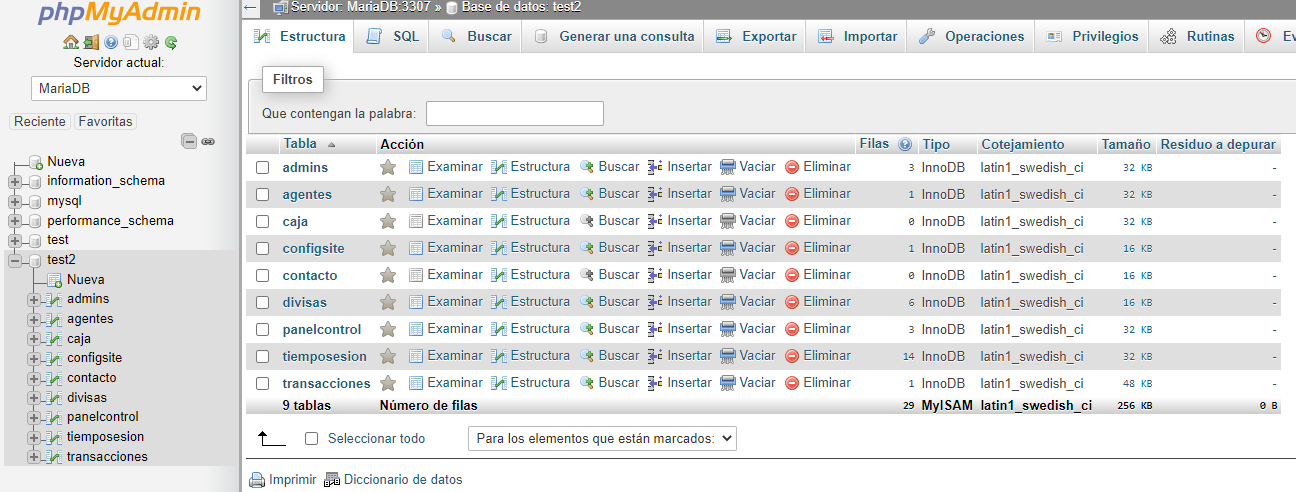Tick the Seleccionar todo checkbox

tap(311, 439)
